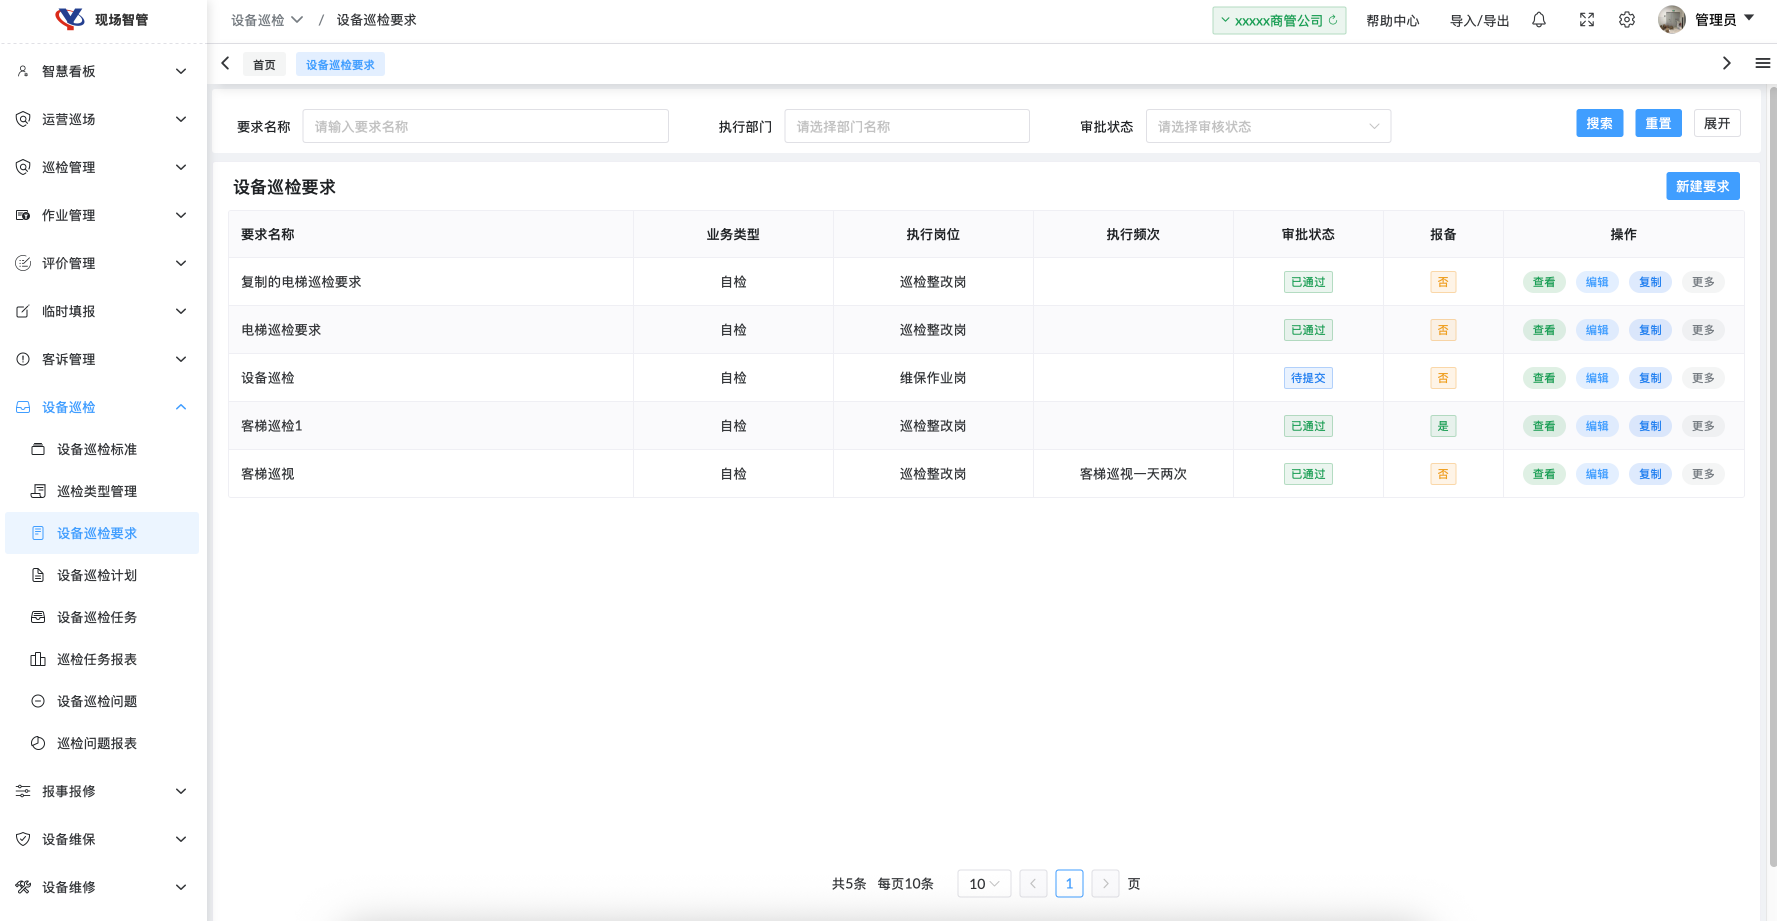Click the administrator avatar picture
1777x921 pixels.
tap(1671, 20)
